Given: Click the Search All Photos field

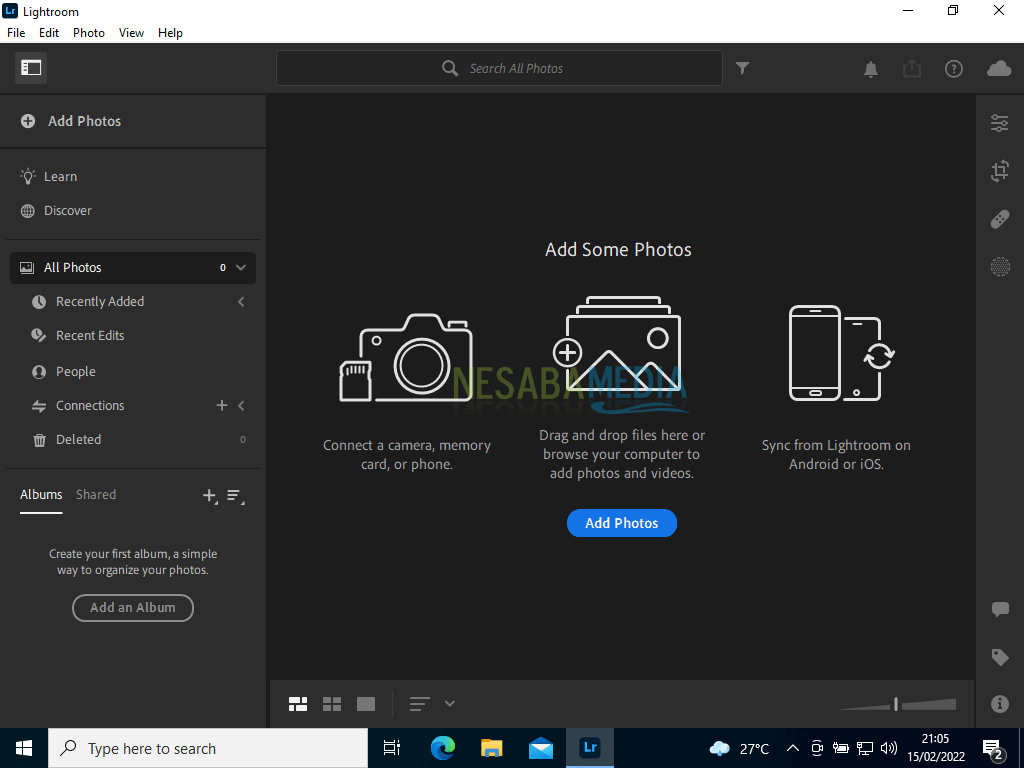Looking at the screenshot, I should tap(516, 68).
